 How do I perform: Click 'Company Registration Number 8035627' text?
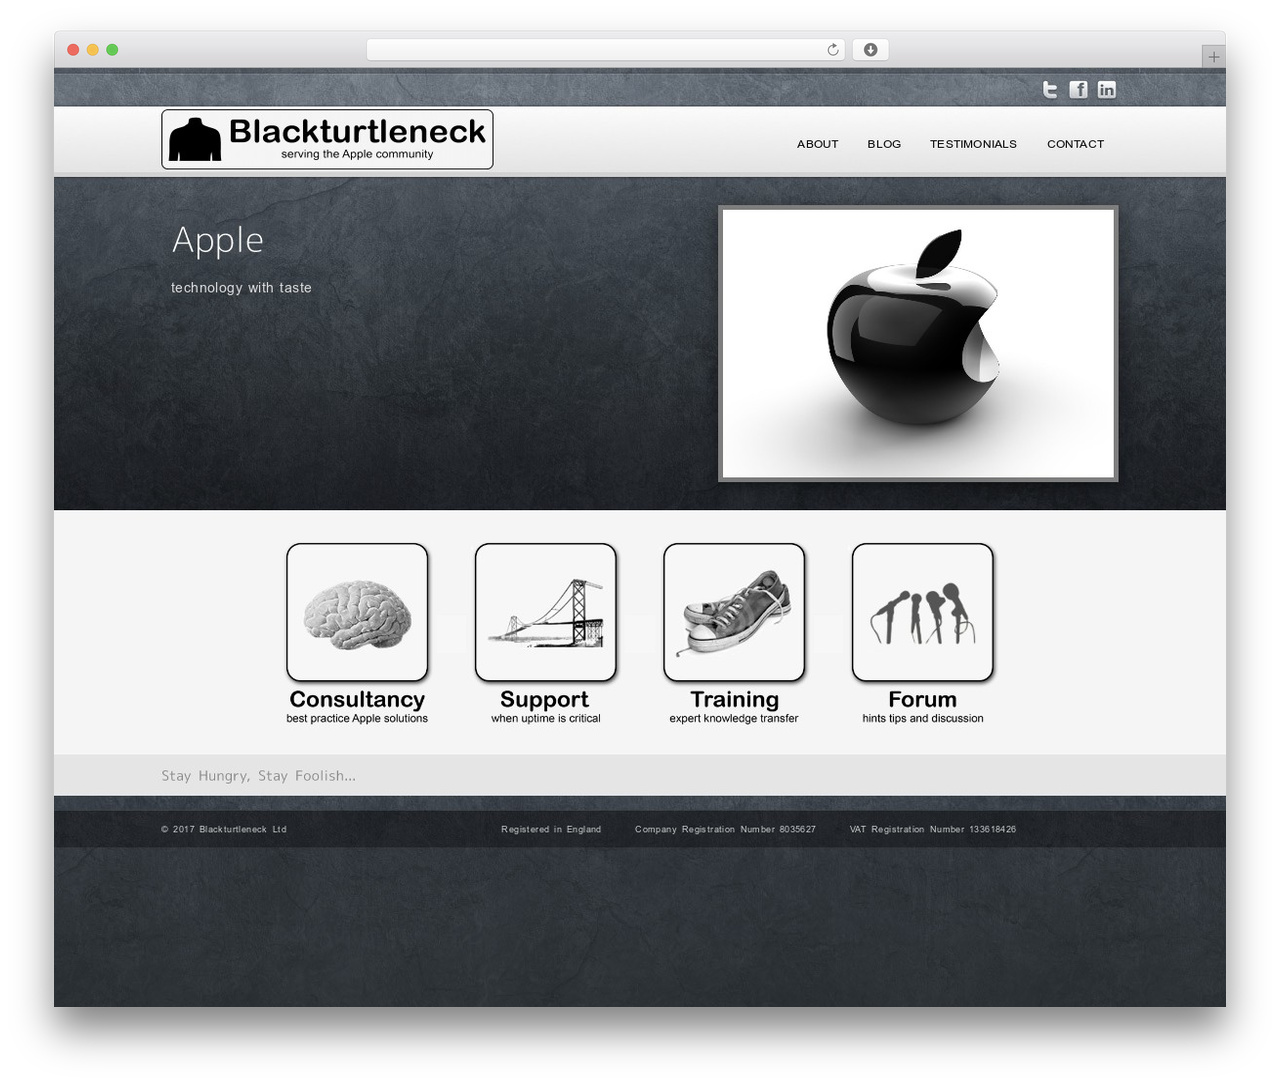725,829
